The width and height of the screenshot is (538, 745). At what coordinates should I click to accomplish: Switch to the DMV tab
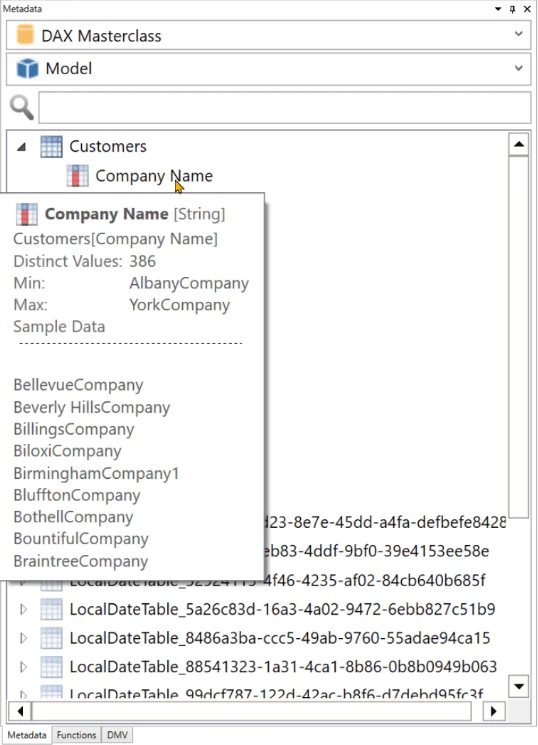tap(117, 735)
